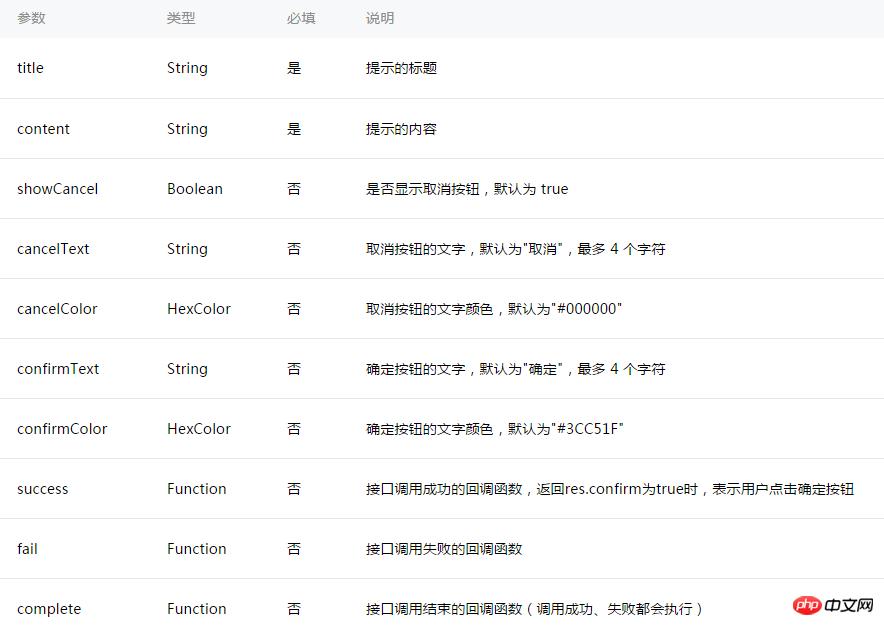The width and height of the screenshot is (884, 625).
Task: Click the HexColor type label for cancelColor
Action: click(x=198, y=308)
